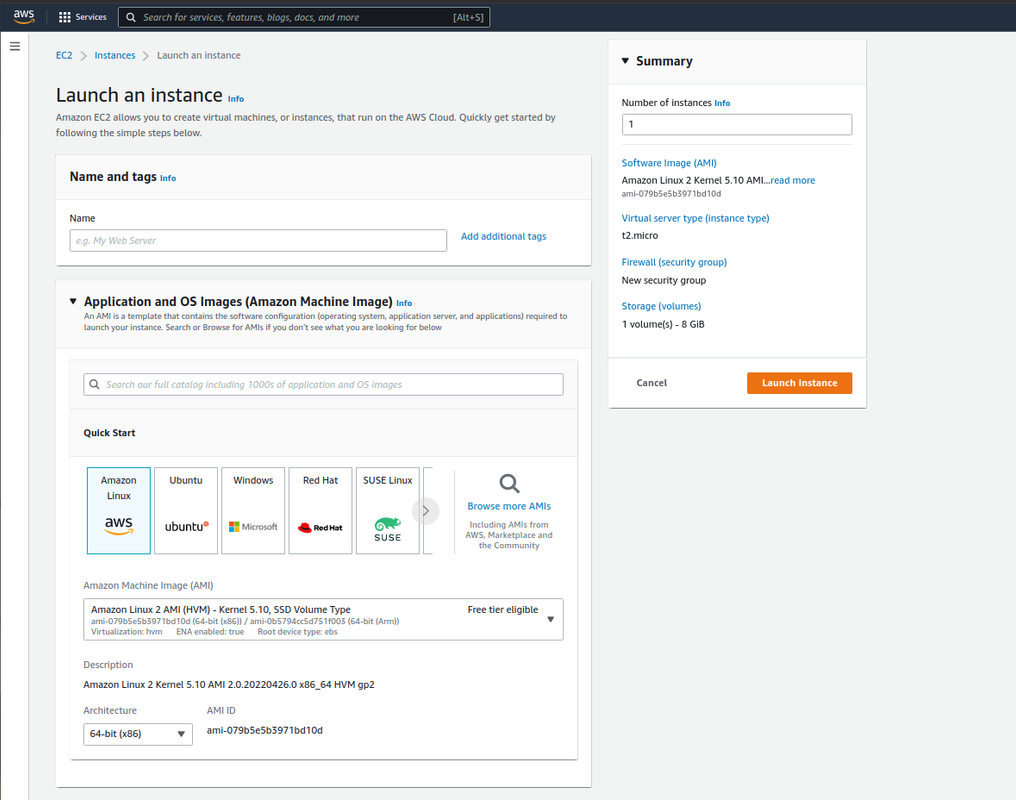The image size is (1016, 800).
Task: Click the AWS logo home icon
Action: pos(24,16)
